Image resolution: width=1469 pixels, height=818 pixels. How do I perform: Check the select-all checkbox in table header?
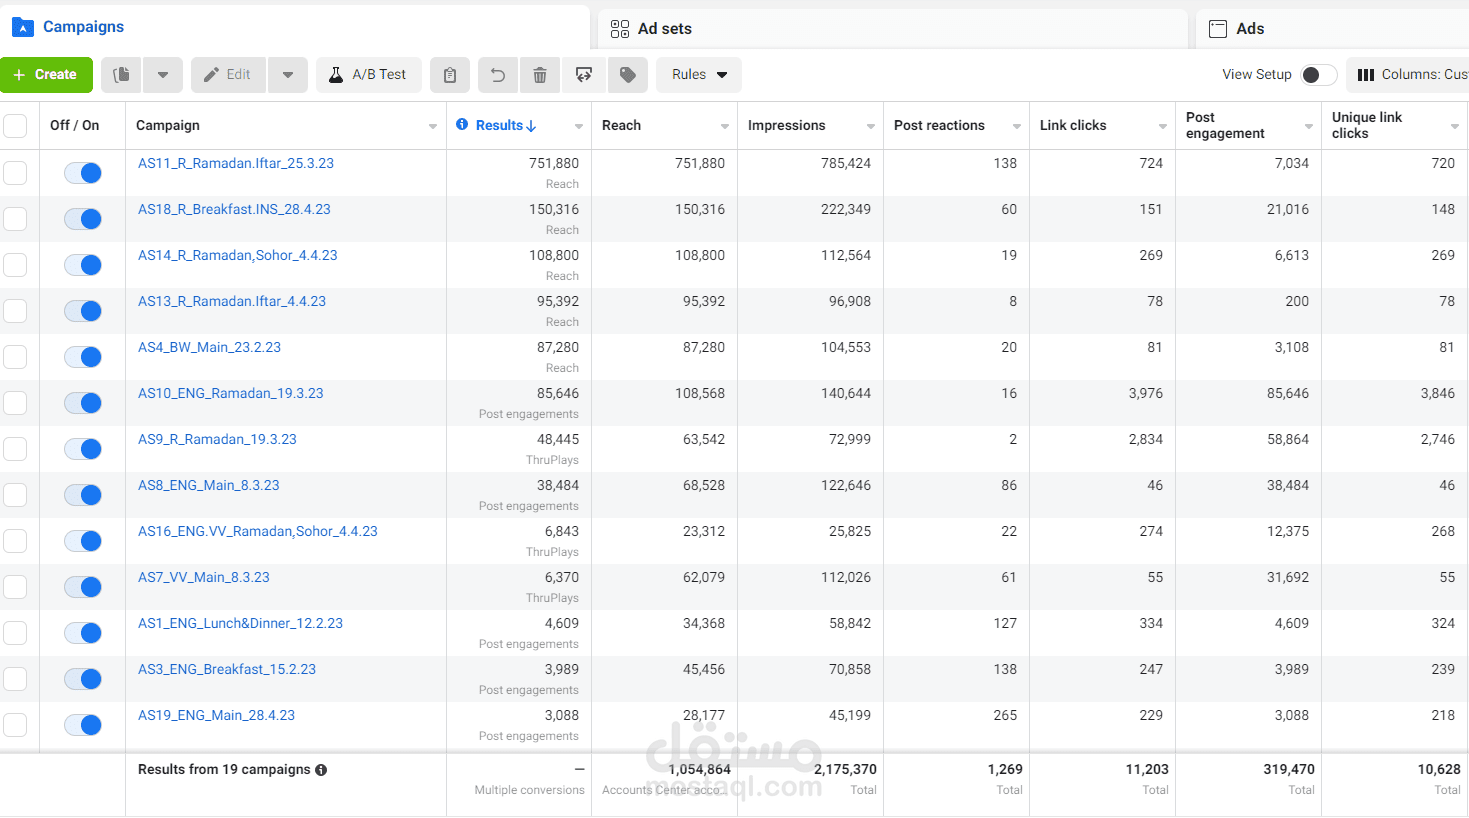[x=15, y=126]
